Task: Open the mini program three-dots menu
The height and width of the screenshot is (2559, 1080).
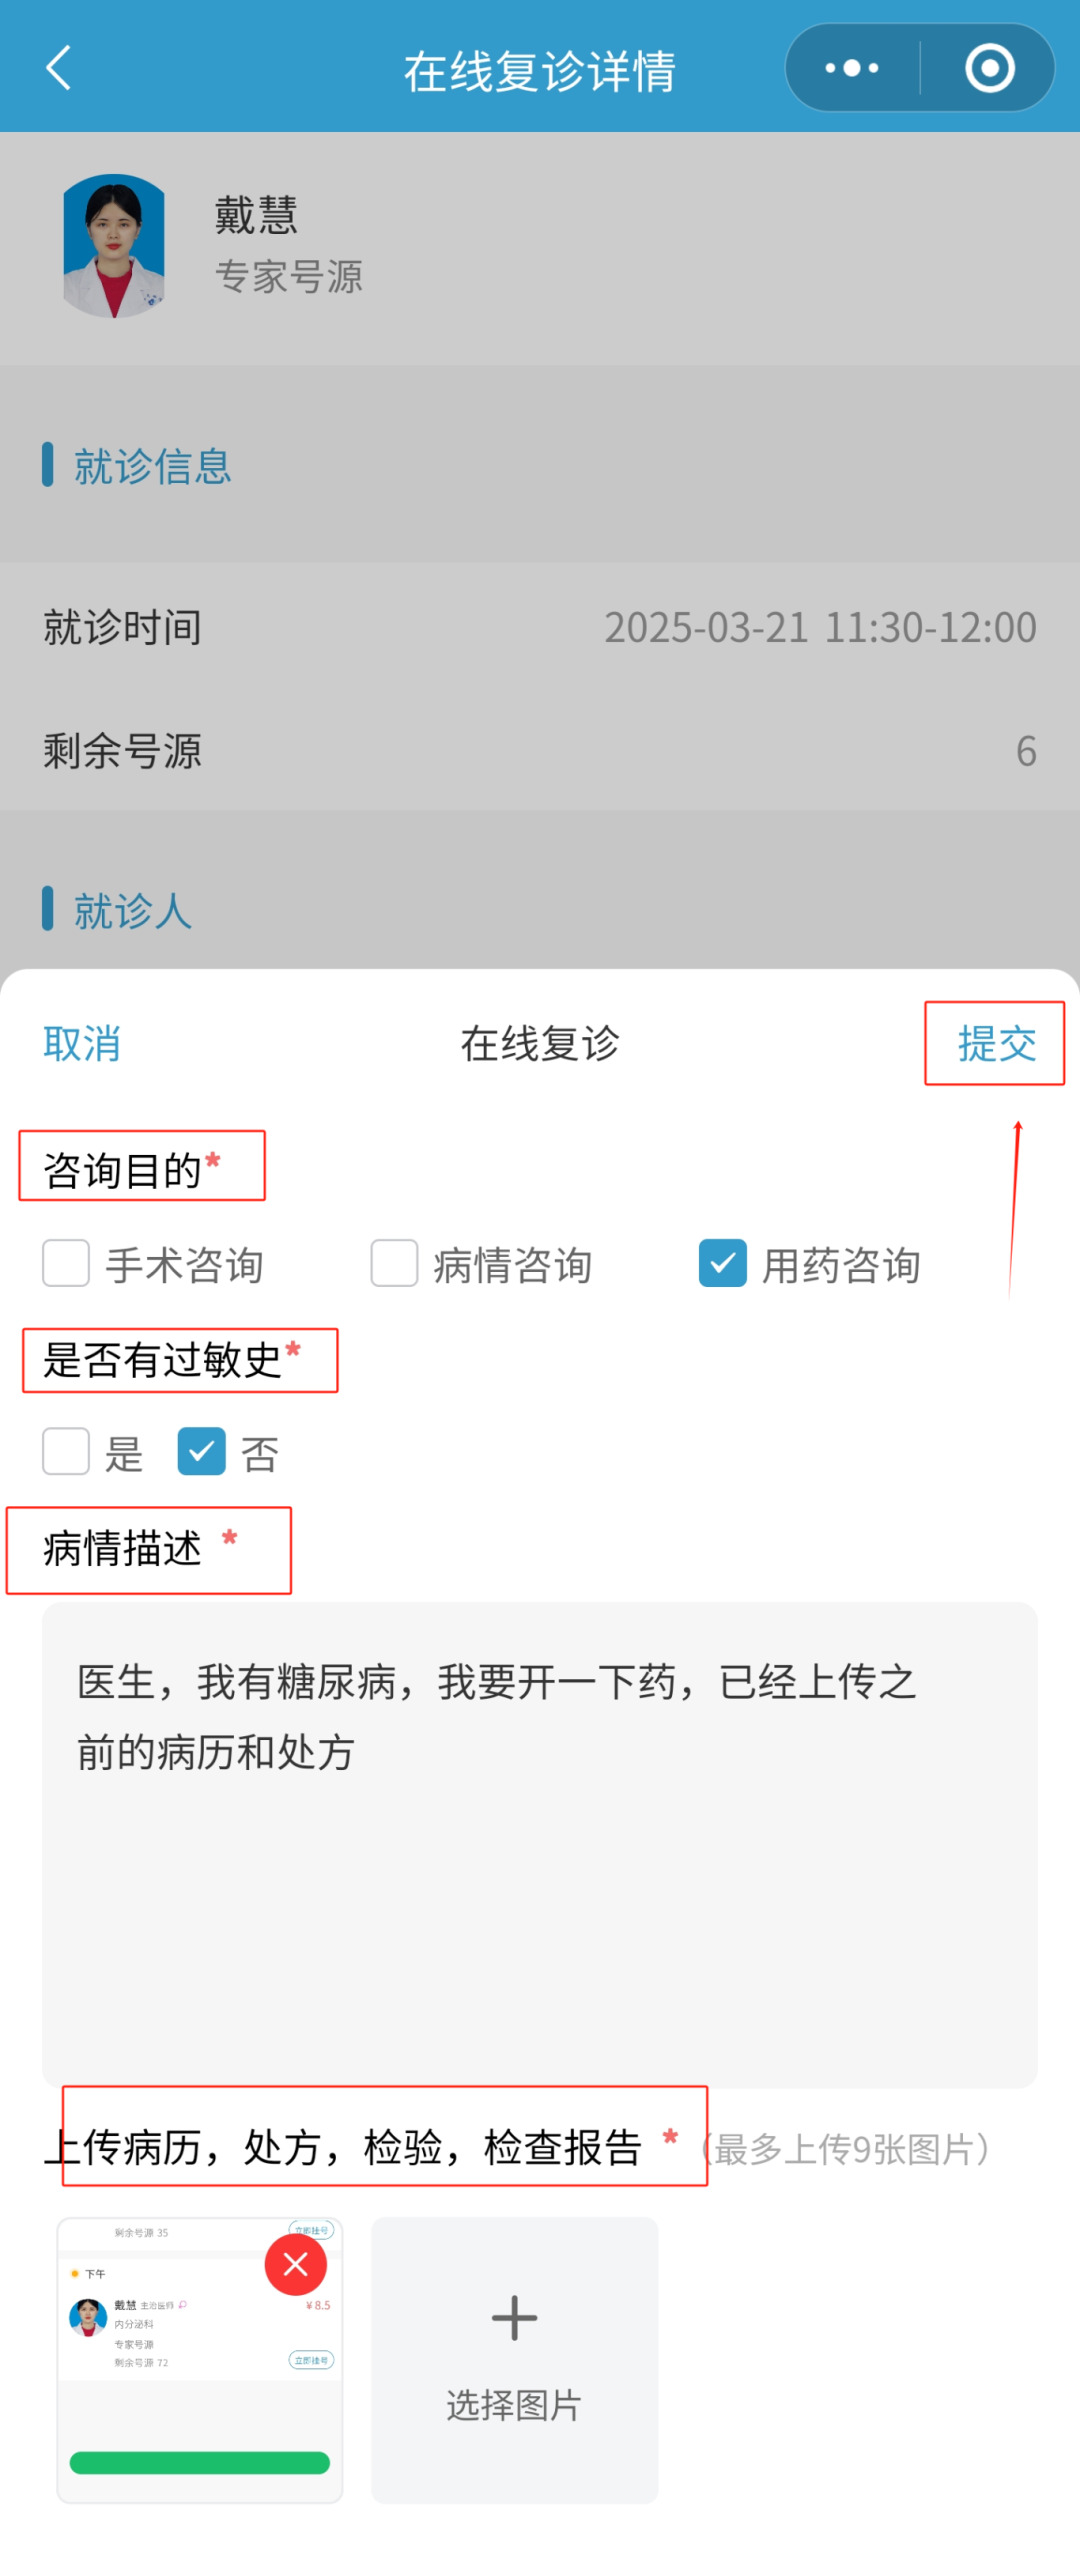Action: 851,68
